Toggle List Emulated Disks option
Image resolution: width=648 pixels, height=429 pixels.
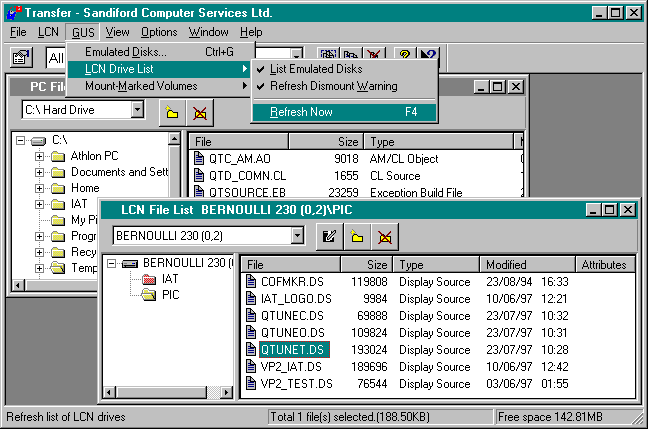pos(345,69)
